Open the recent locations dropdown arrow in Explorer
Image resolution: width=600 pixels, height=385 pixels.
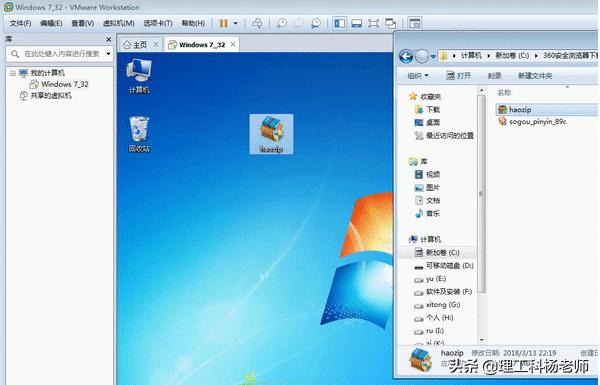(433, 57)
